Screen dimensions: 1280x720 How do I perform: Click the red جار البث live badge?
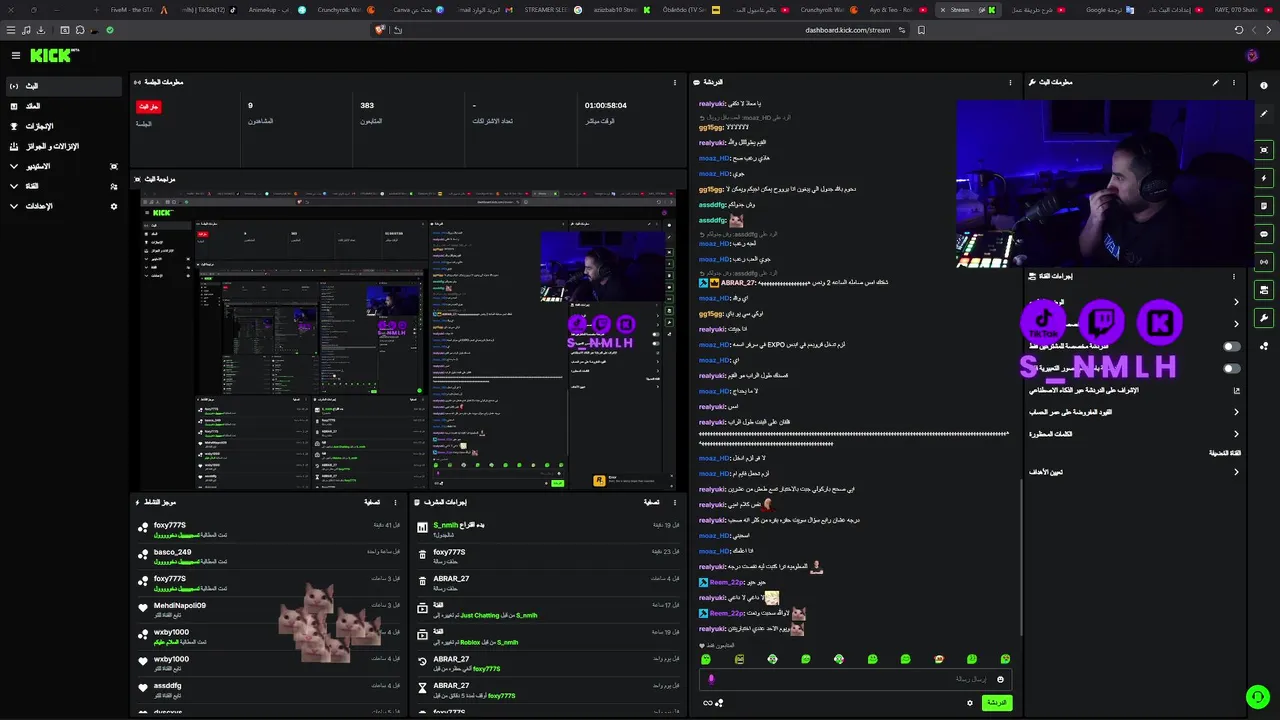tap(148, 106)
